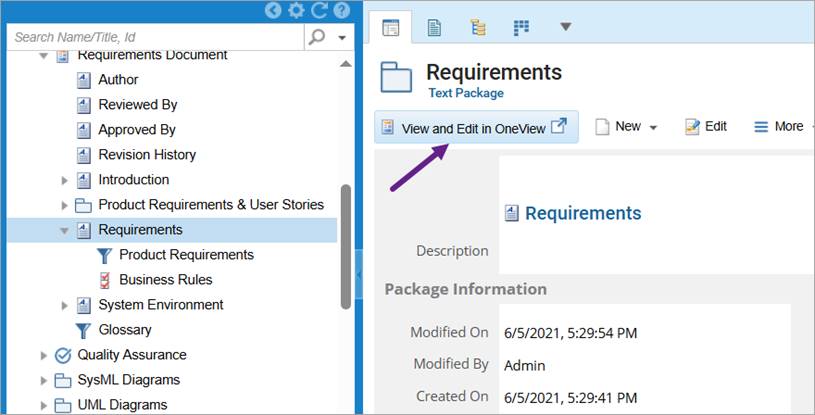Click the settings gear icon in header
This screenshot has height=415, width=815.
click(295, 11)
